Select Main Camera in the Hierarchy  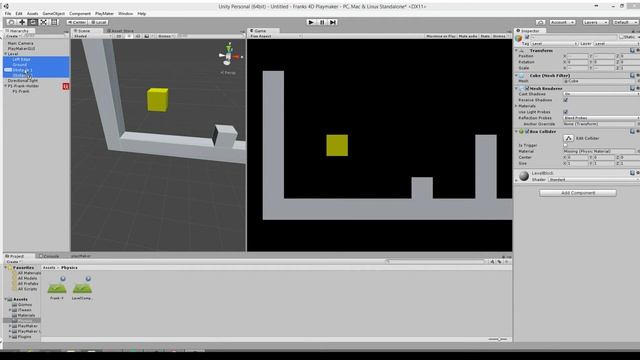coord(20,43)
